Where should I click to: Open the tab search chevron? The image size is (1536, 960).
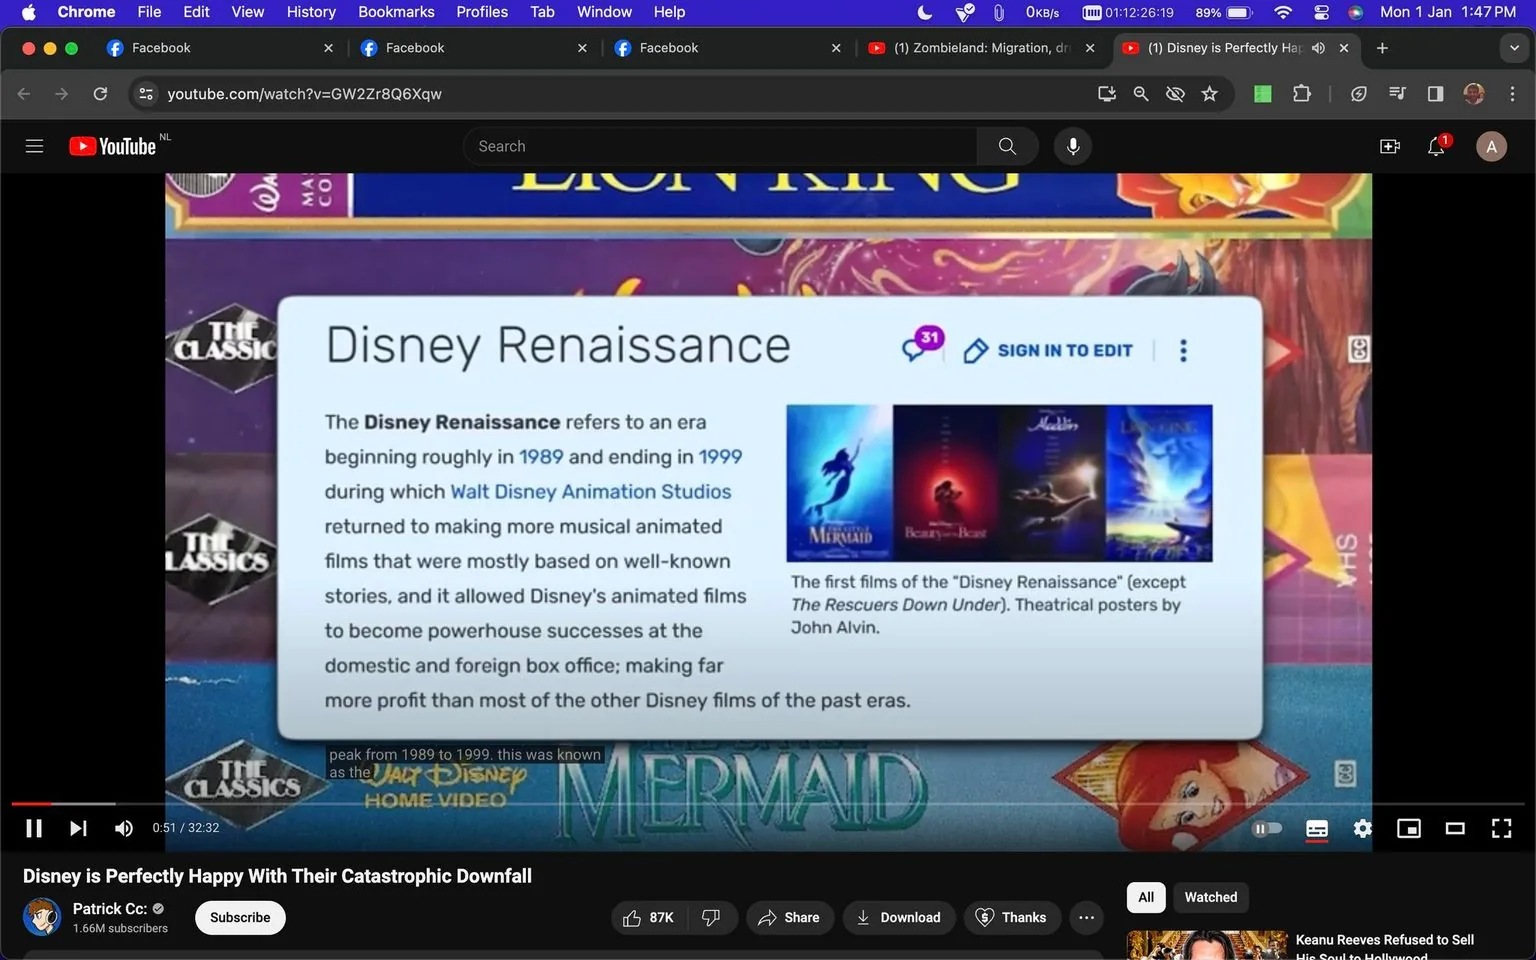click(1514, 47)
